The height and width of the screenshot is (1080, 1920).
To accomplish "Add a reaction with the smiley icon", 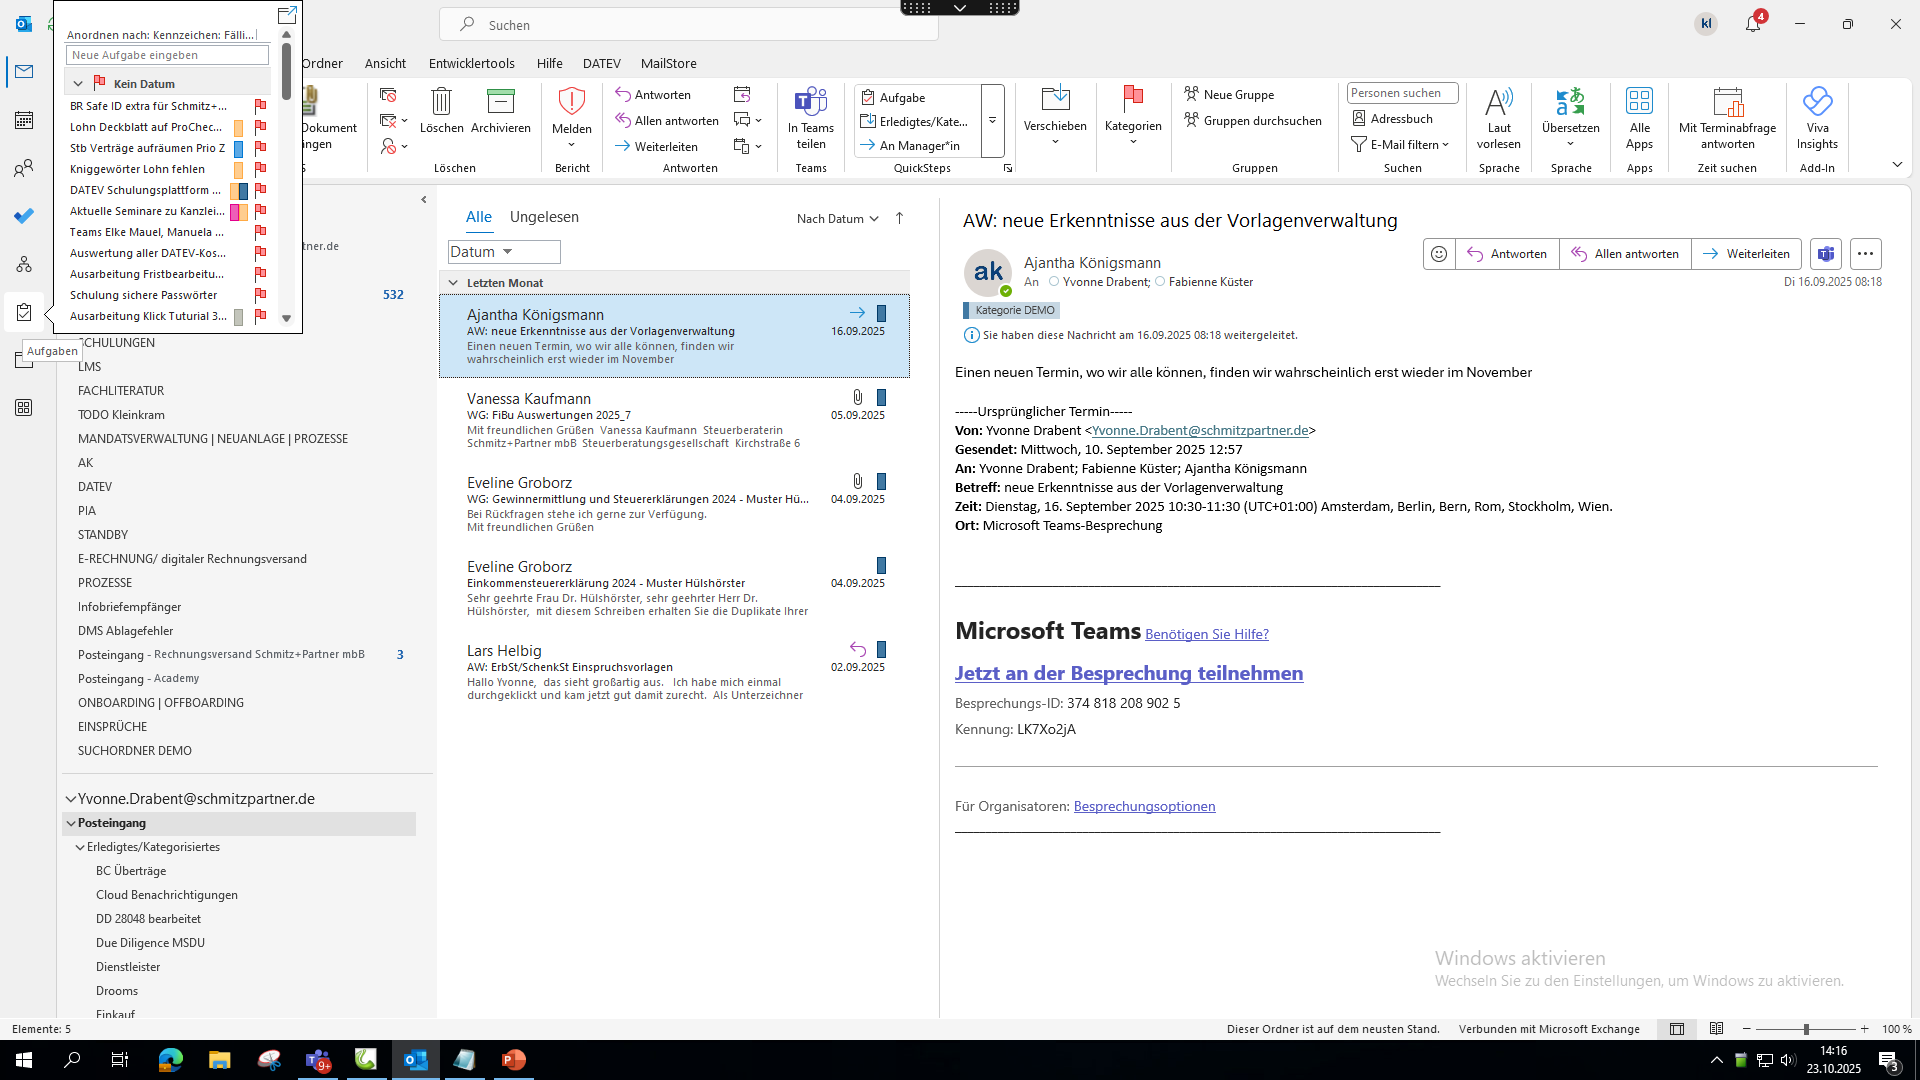I will tap(1439, 254).
